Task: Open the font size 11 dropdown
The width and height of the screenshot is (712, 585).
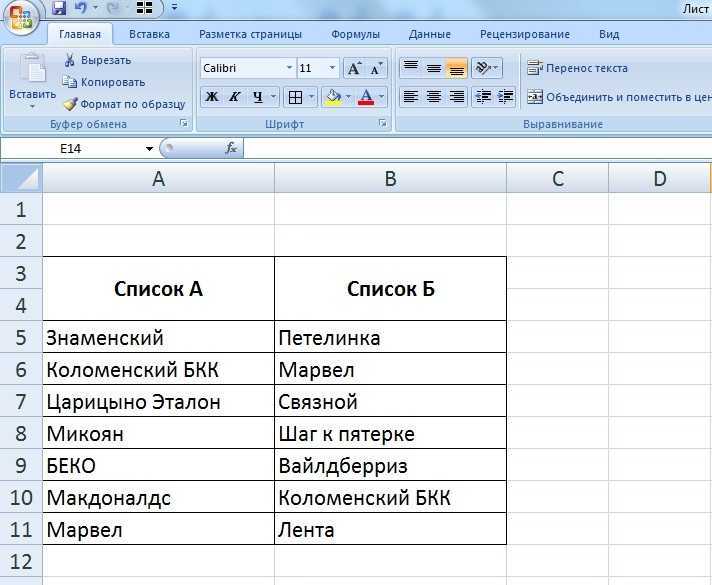Action: click(332, 68)
